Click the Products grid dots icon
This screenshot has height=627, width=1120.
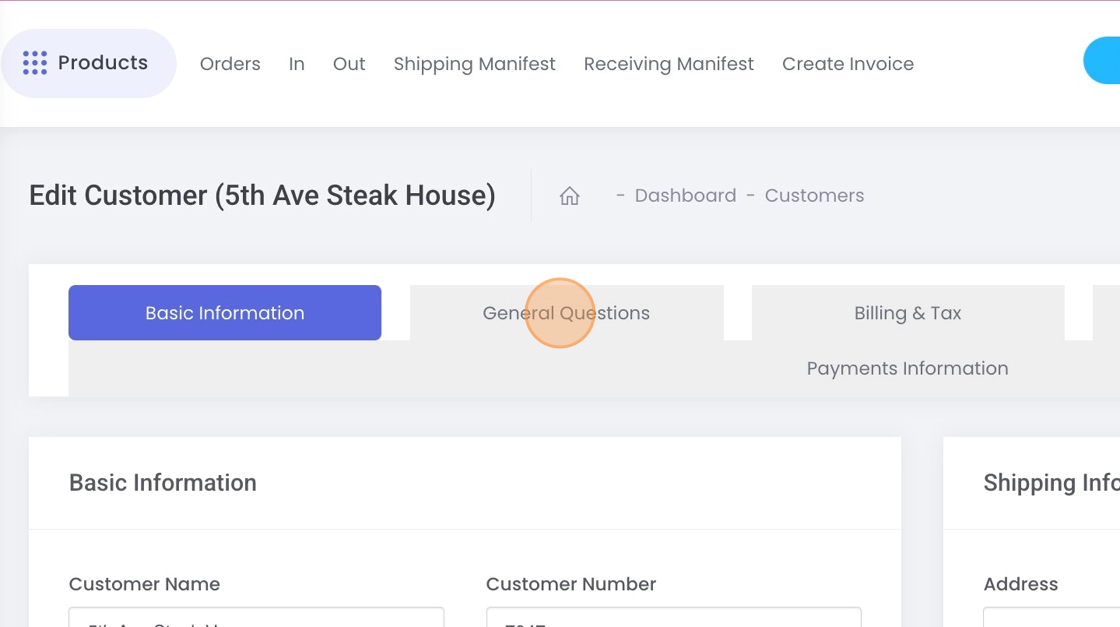pyautogui.click(x=35, y=63)
